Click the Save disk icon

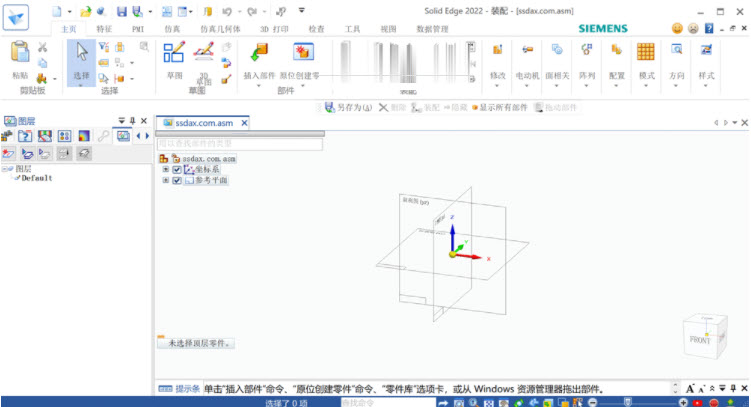click(x=122, y=11)
